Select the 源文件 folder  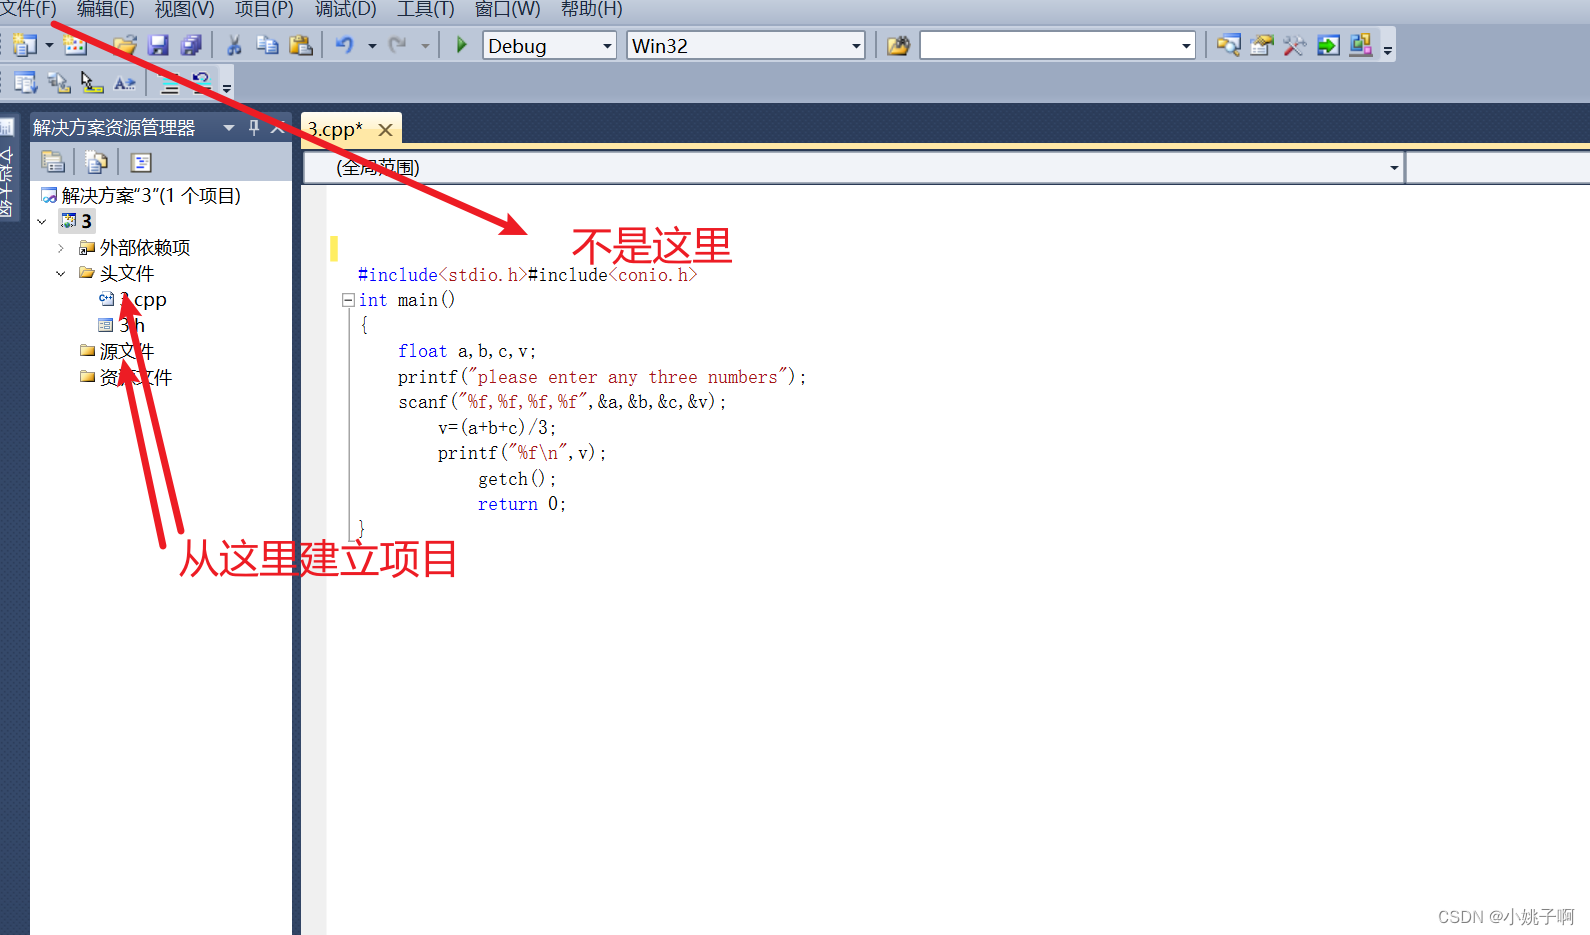point(117,351)
